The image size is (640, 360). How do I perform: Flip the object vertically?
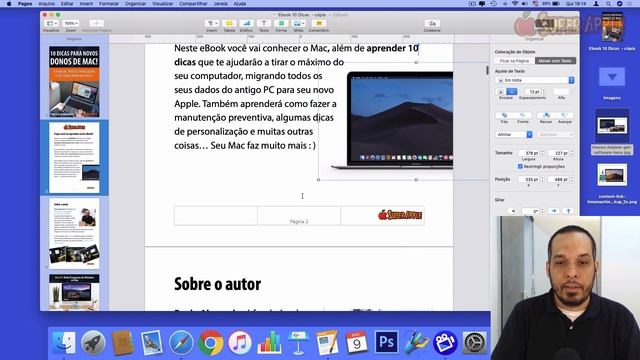pyautogui.click(x=568, y=211)
